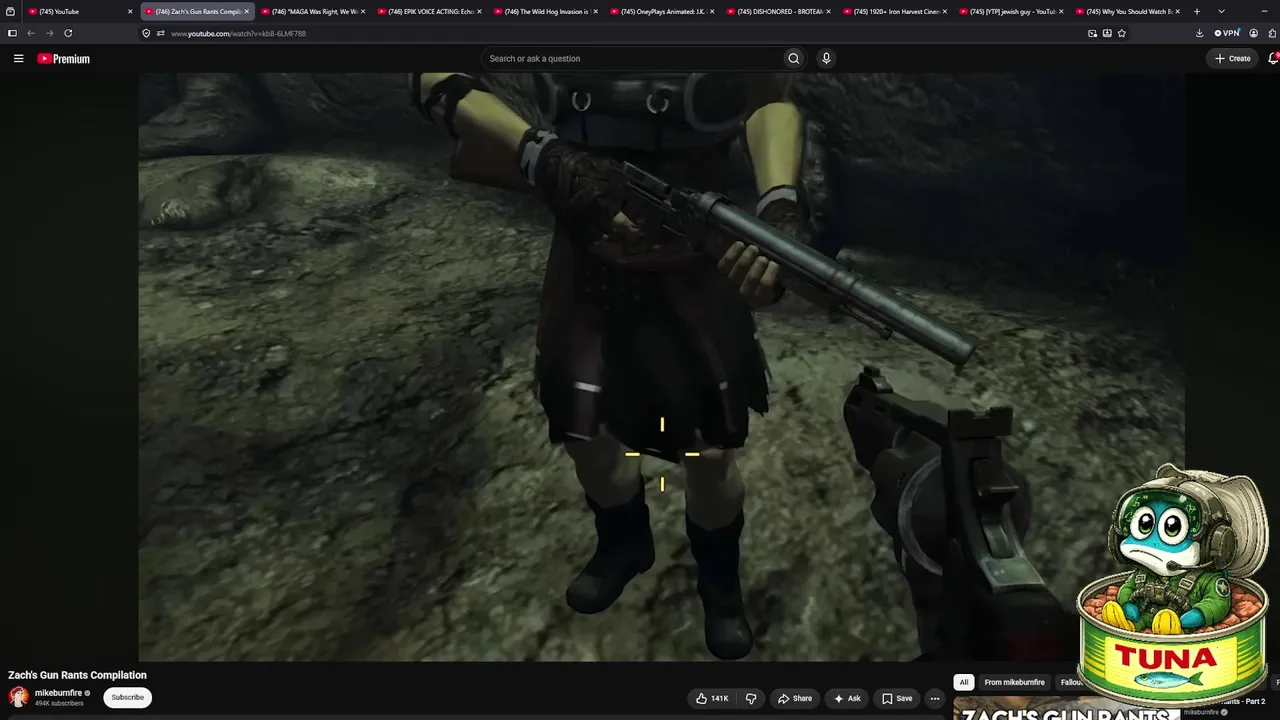Click the save-page icon beside bookmark star
1280x720 pixels.
1107,33
